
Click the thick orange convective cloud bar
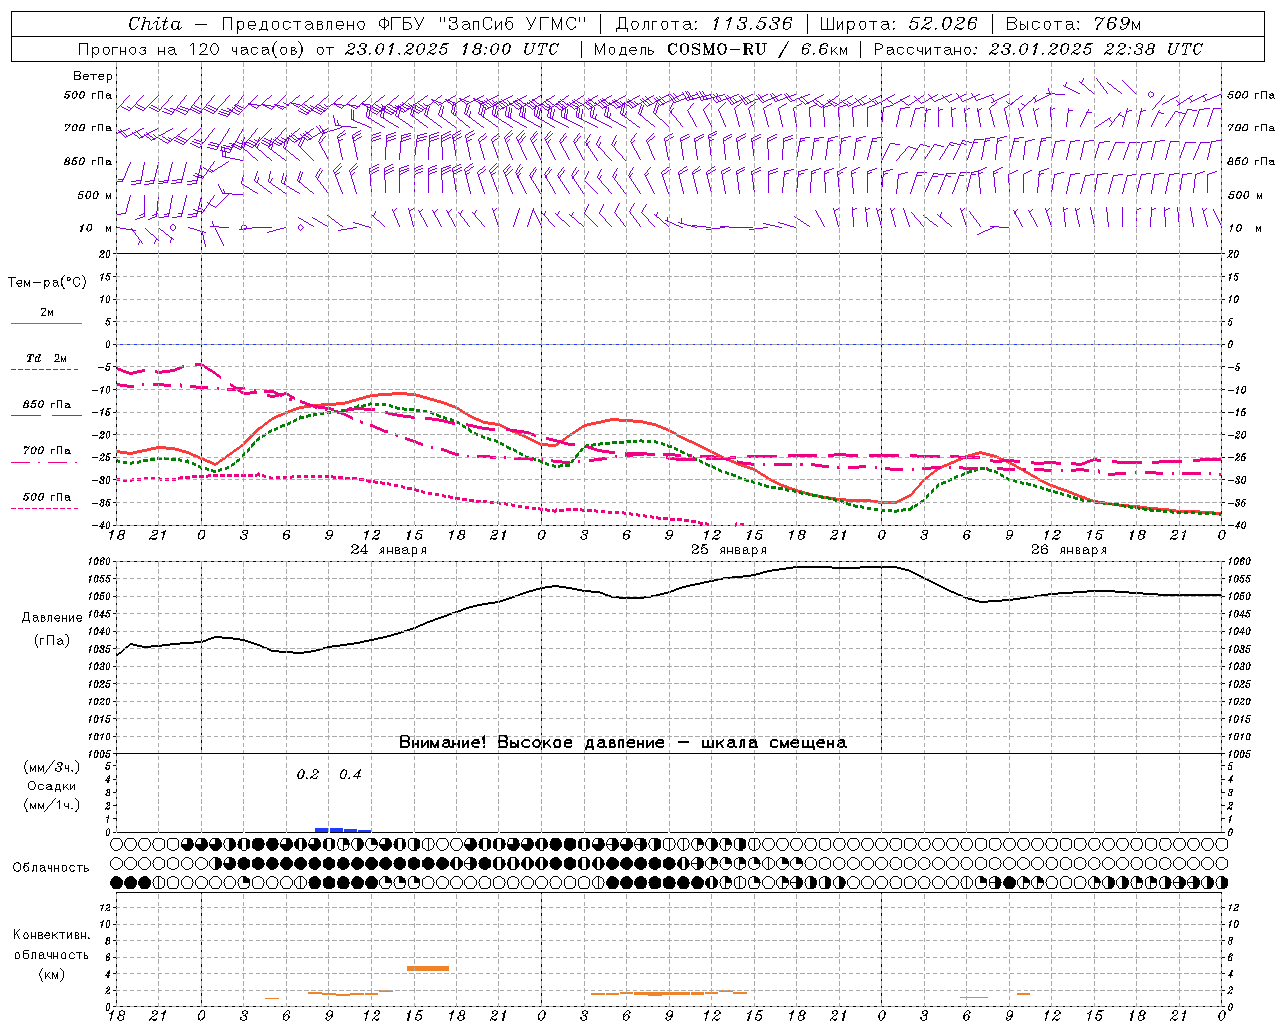(x=428, y=968)
